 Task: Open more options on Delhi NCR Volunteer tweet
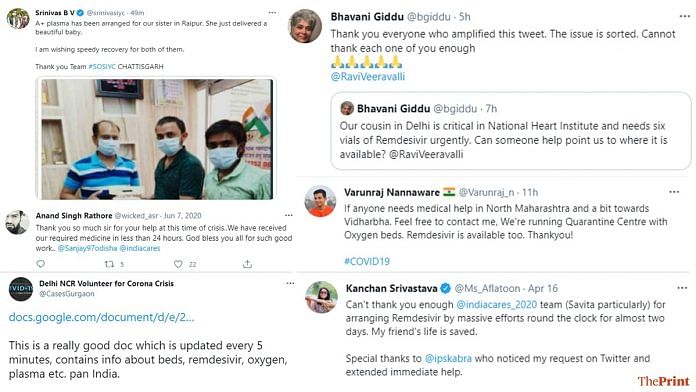click(290, 283)
